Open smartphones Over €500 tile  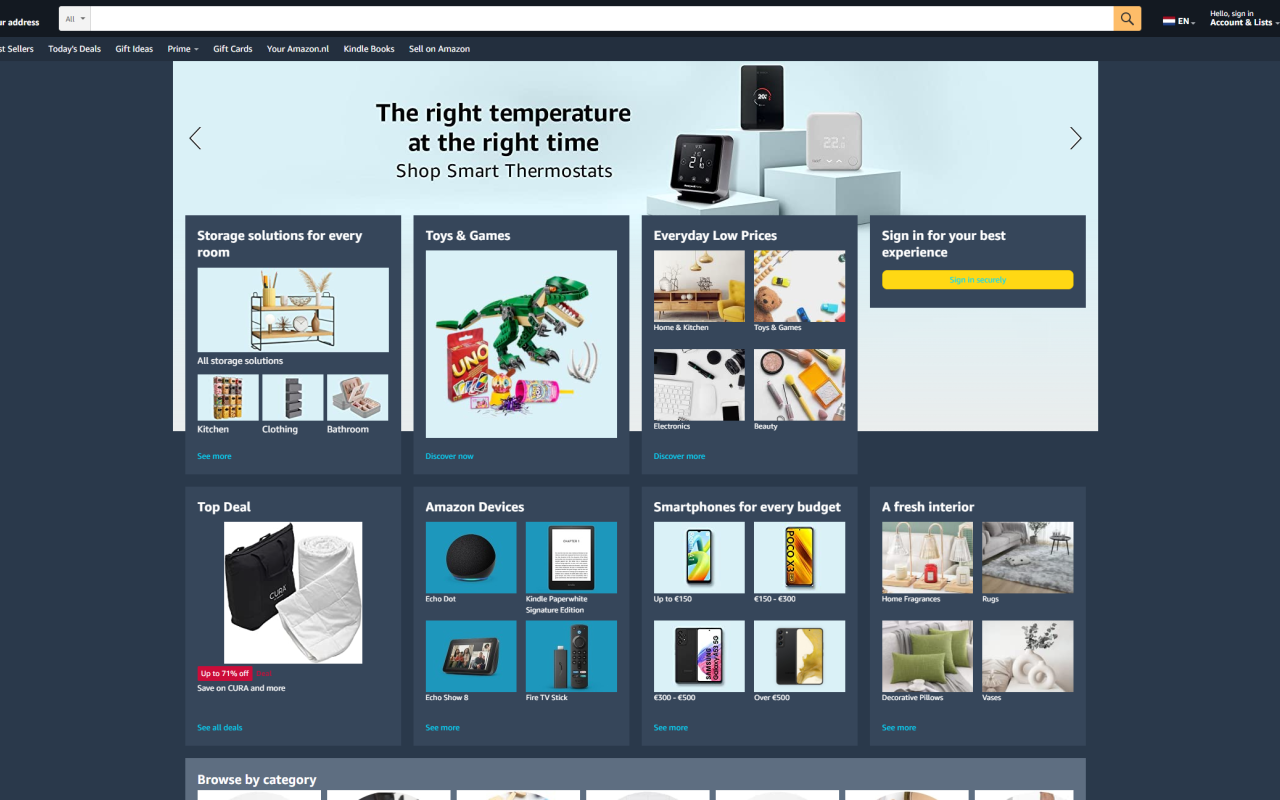(799, 656)
